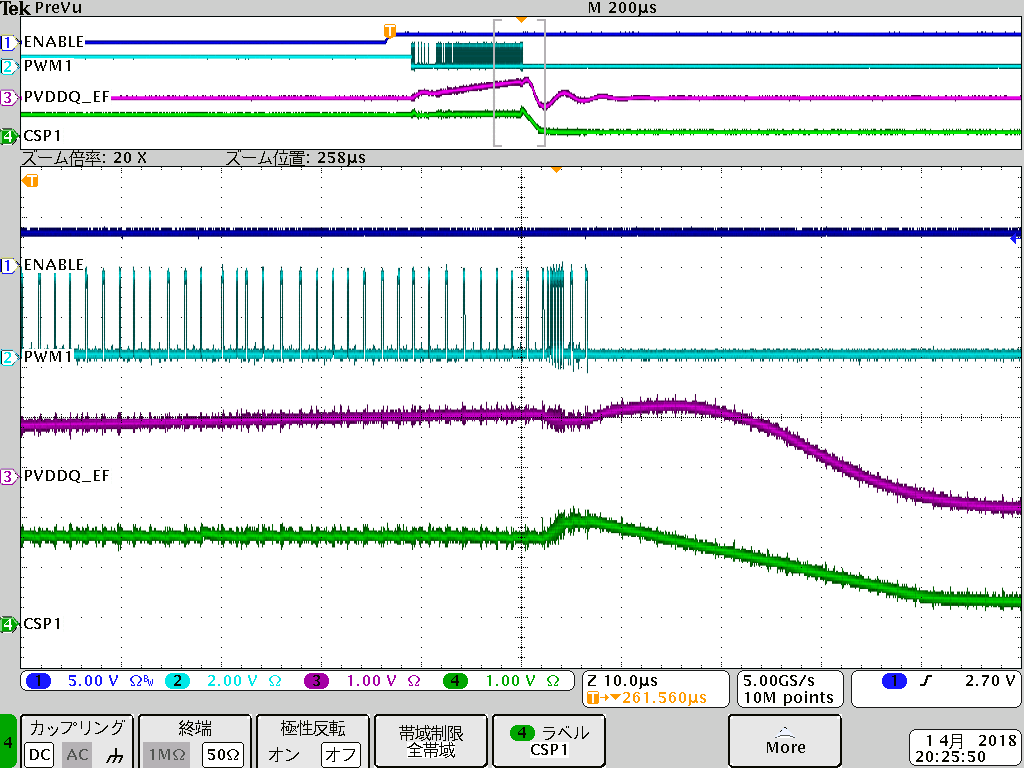Screen dimensions: 1024x768
Task: Click channel 3 marker beside PVDDQ_EF in the overview
Action: click(8, 98)
